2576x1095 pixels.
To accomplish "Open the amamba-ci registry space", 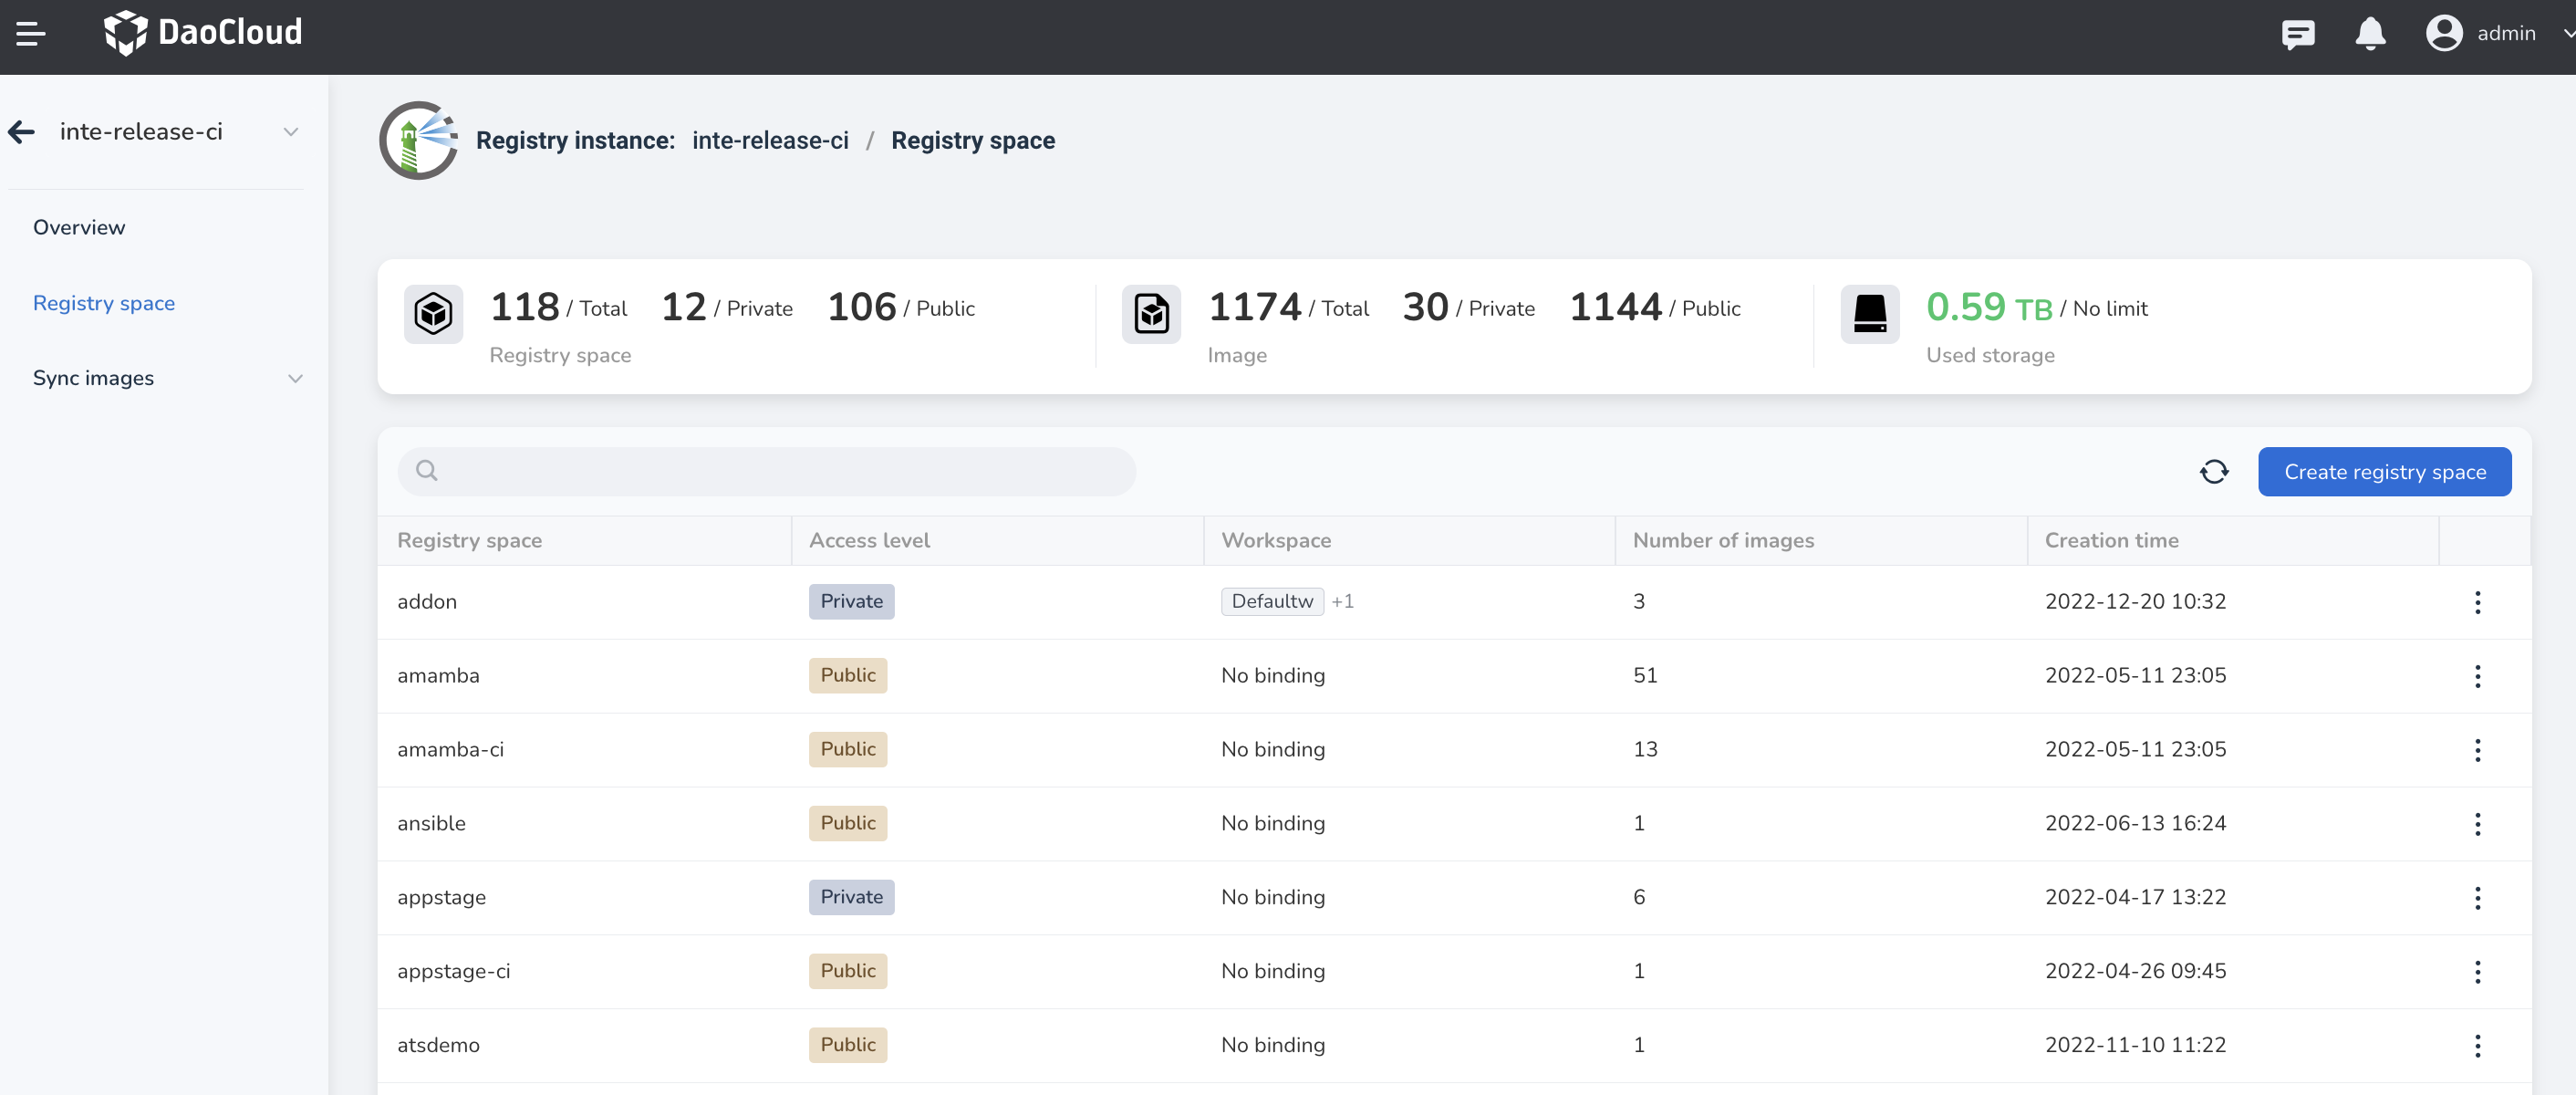I will tap(451, 749).
